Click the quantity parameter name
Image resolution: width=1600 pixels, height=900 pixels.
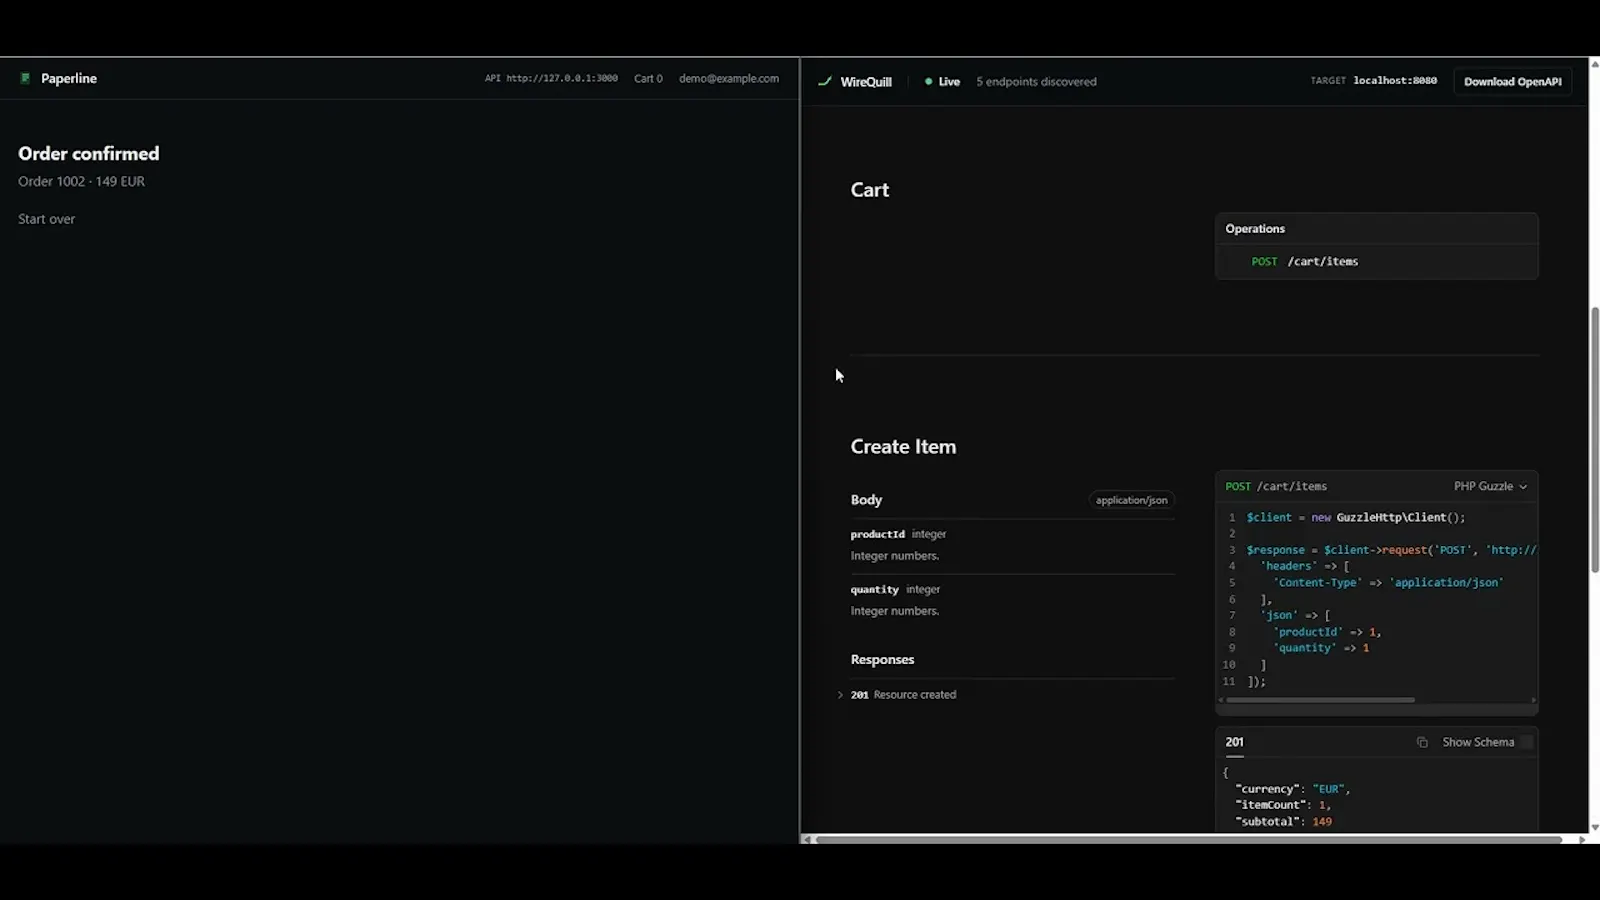point(874,590)
